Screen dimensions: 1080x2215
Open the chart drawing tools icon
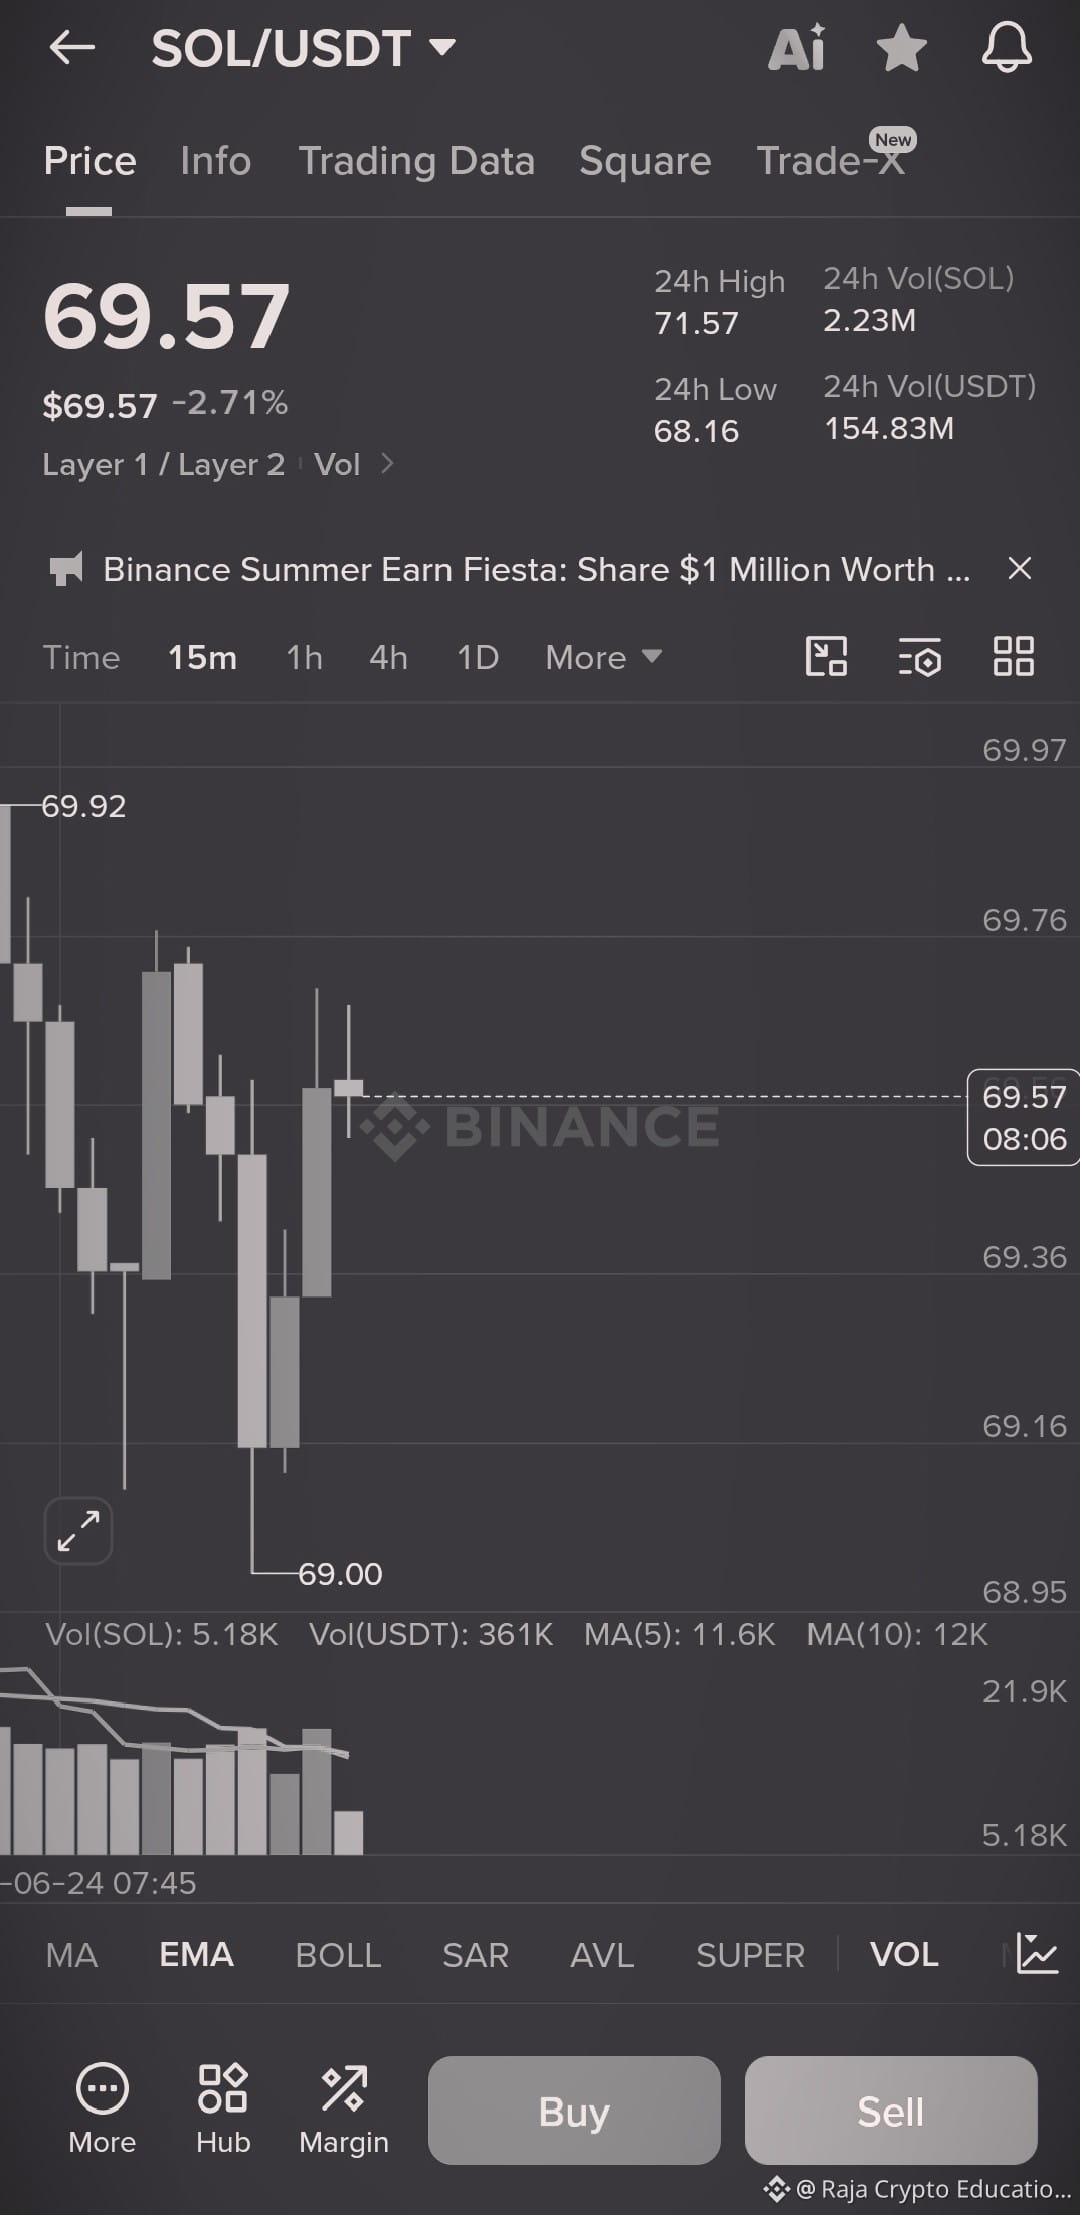pyautogui.click(x=826, y=657)
